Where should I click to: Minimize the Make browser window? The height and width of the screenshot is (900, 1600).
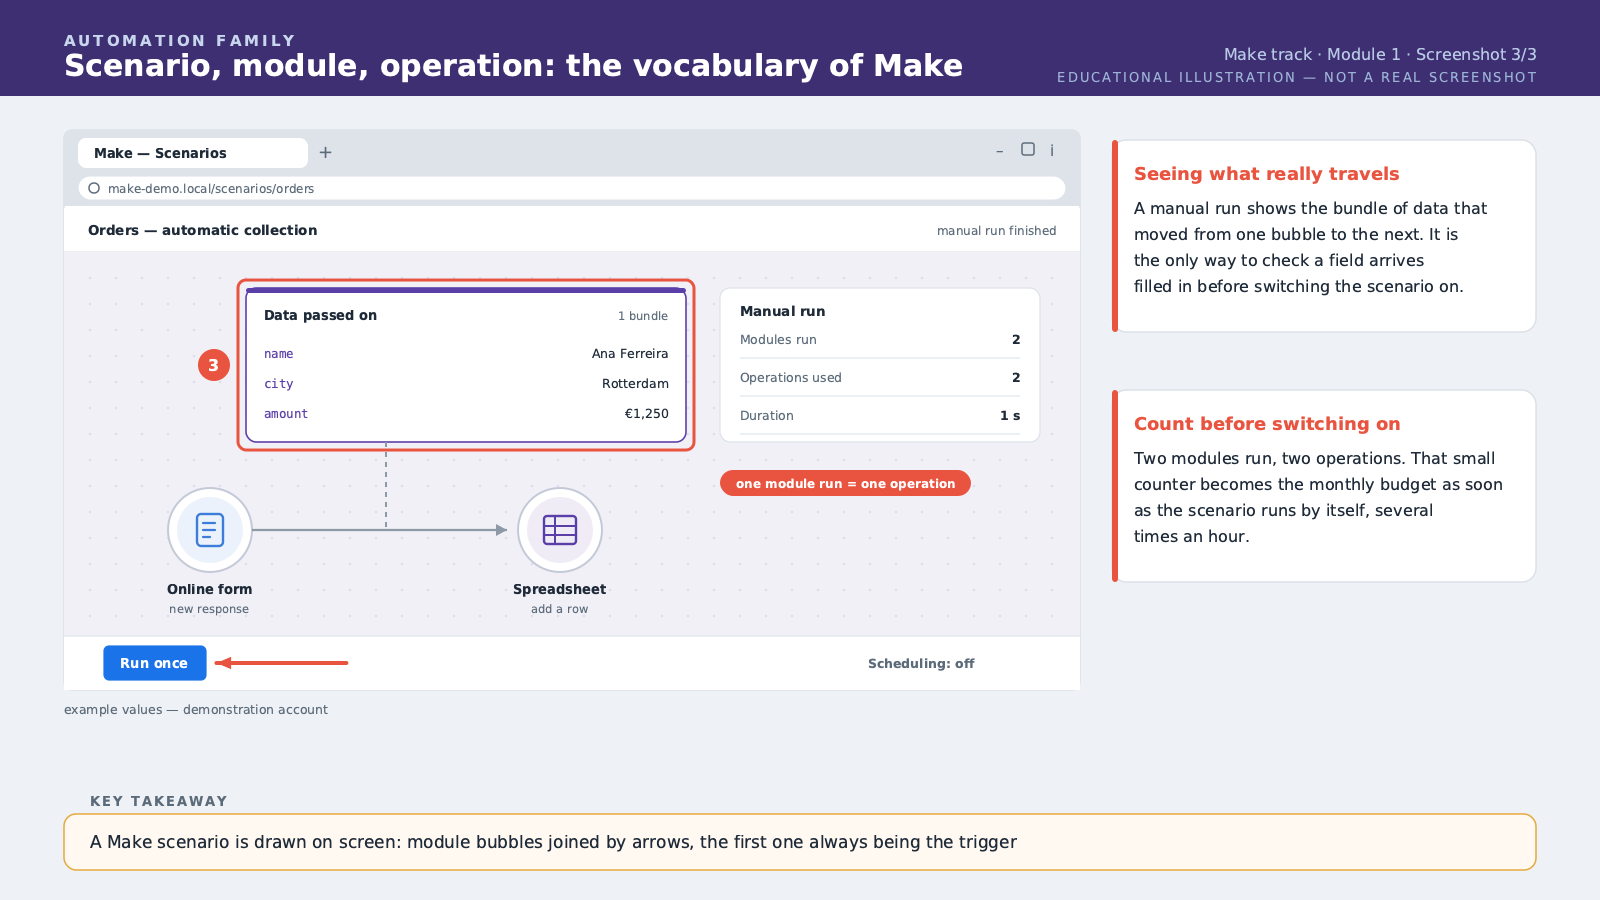tap(1000, 151)
